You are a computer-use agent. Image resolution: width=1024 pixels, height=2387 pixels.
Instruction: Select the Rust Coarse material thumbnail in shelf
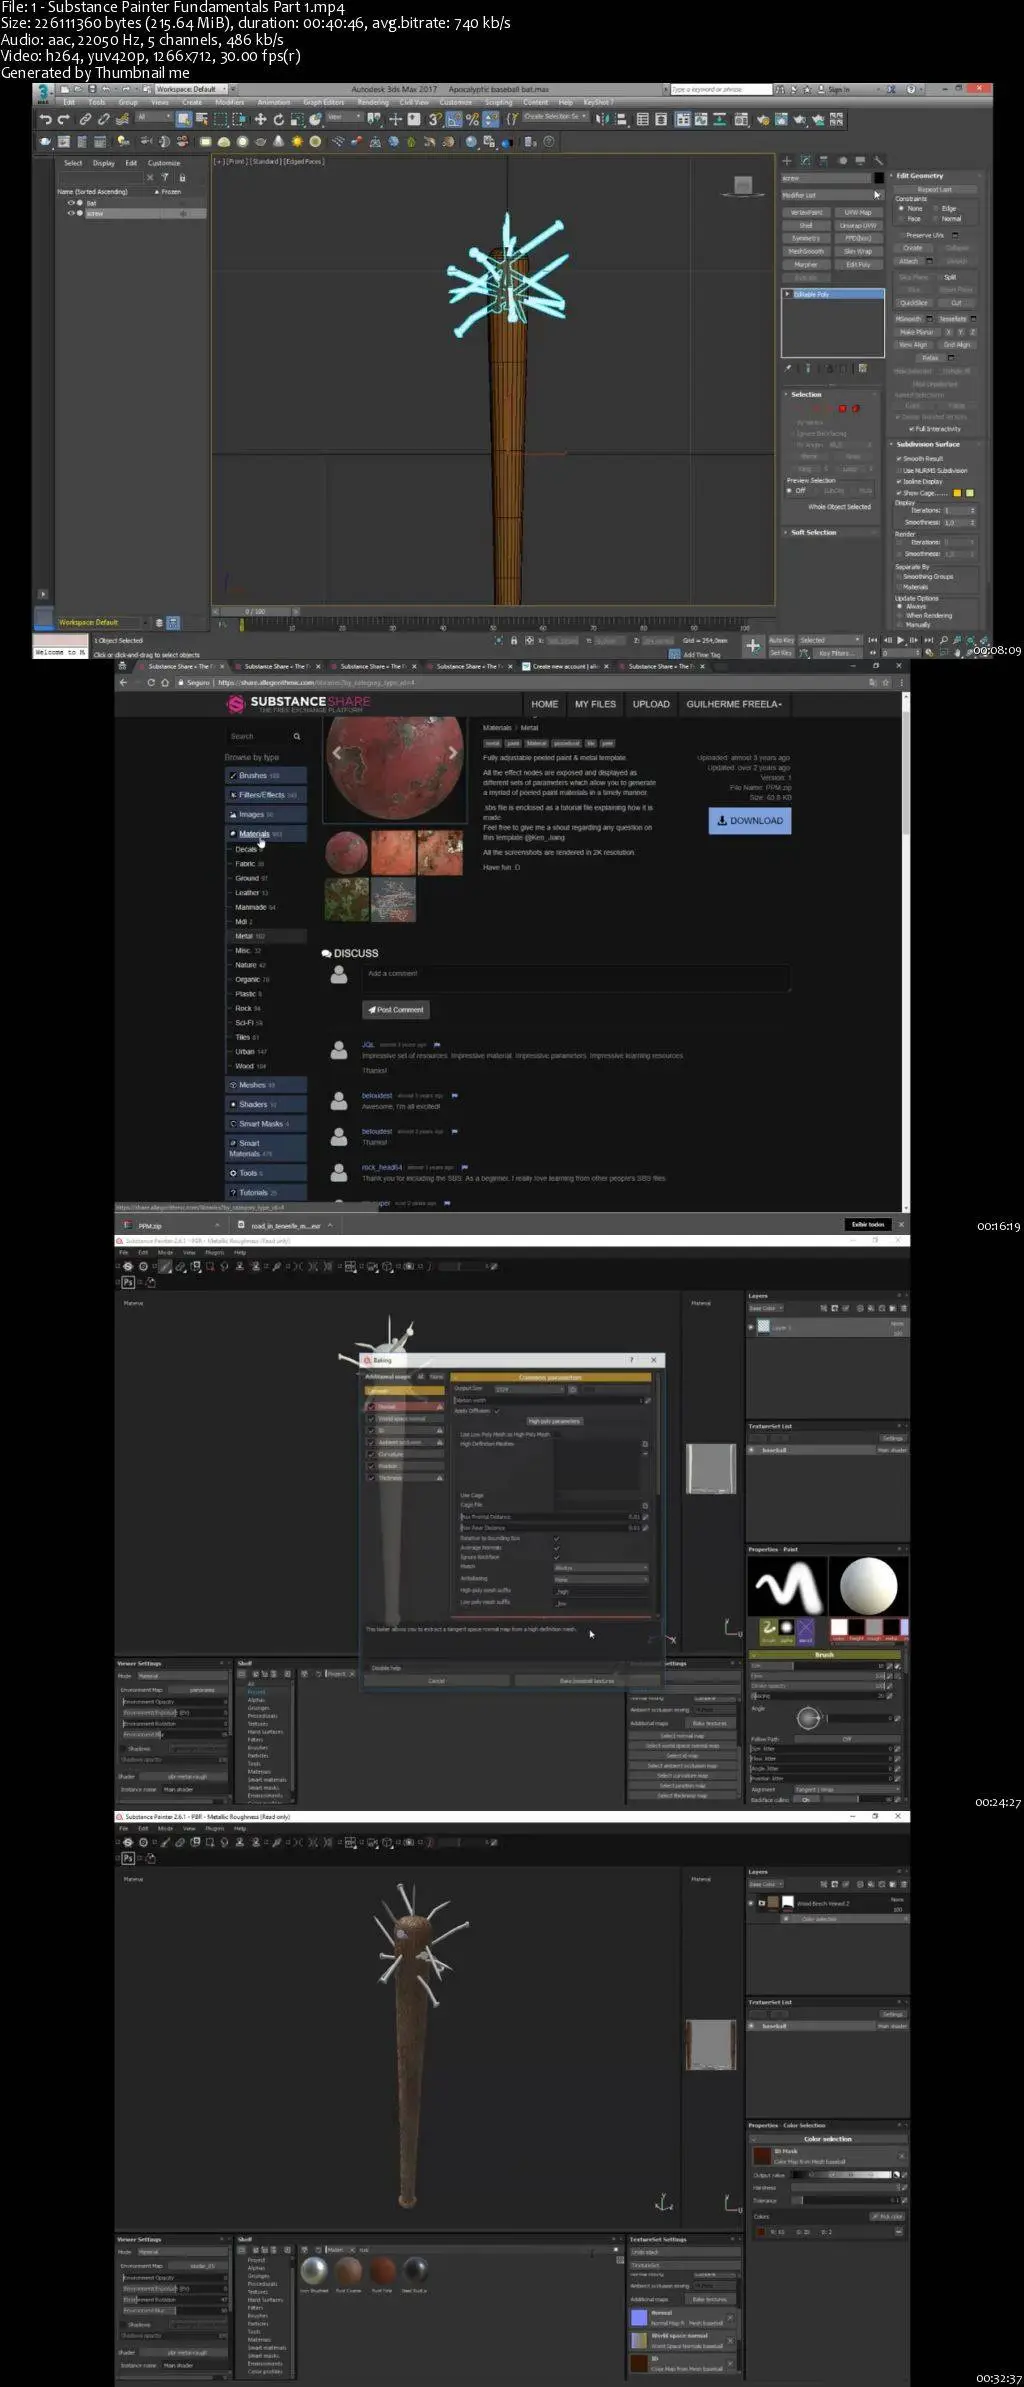348,2269
